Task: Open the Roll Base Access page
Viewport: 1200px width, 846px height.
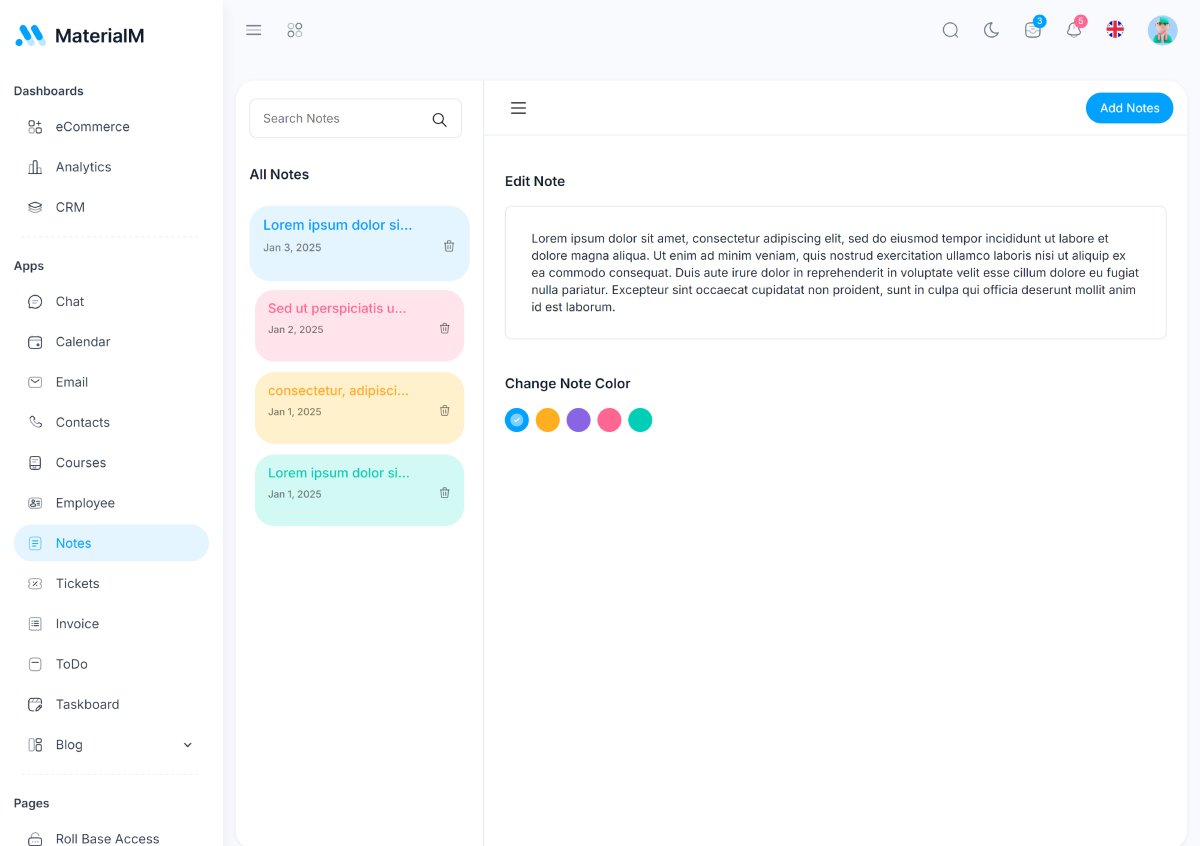Action: pos(107,839)
